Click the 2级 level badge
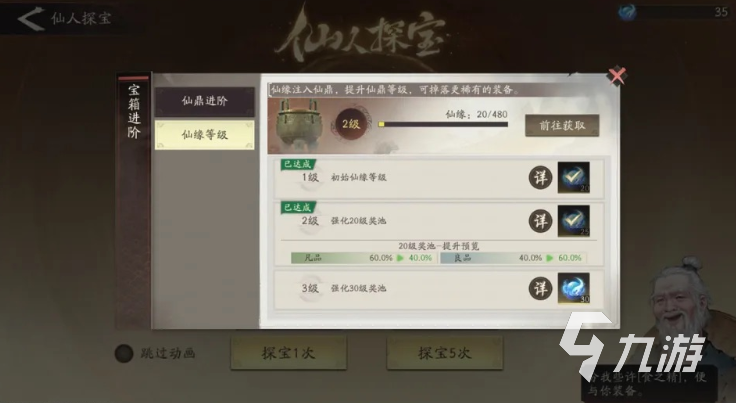The height and width of the screenshot is (403, 736). point(351,124)
